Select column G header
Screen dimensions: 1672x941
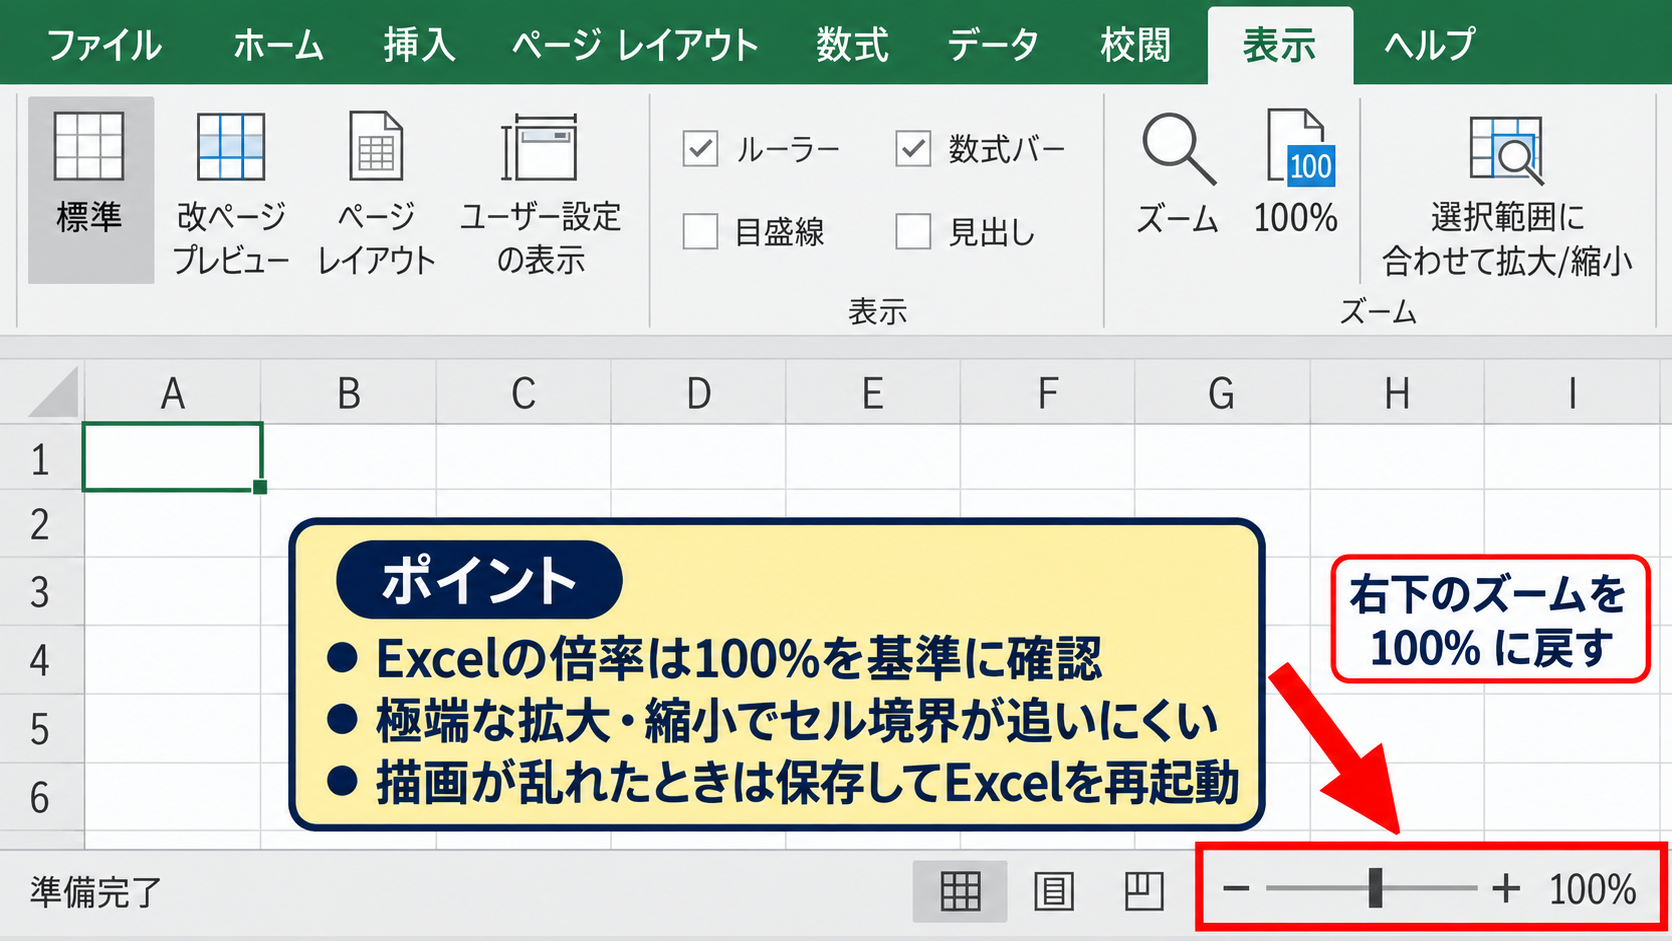click(x=1222, y=393)
